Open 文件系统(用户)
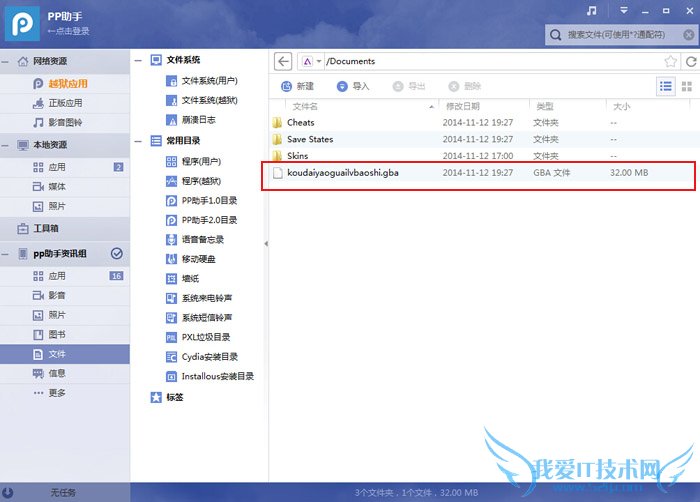 202,81
